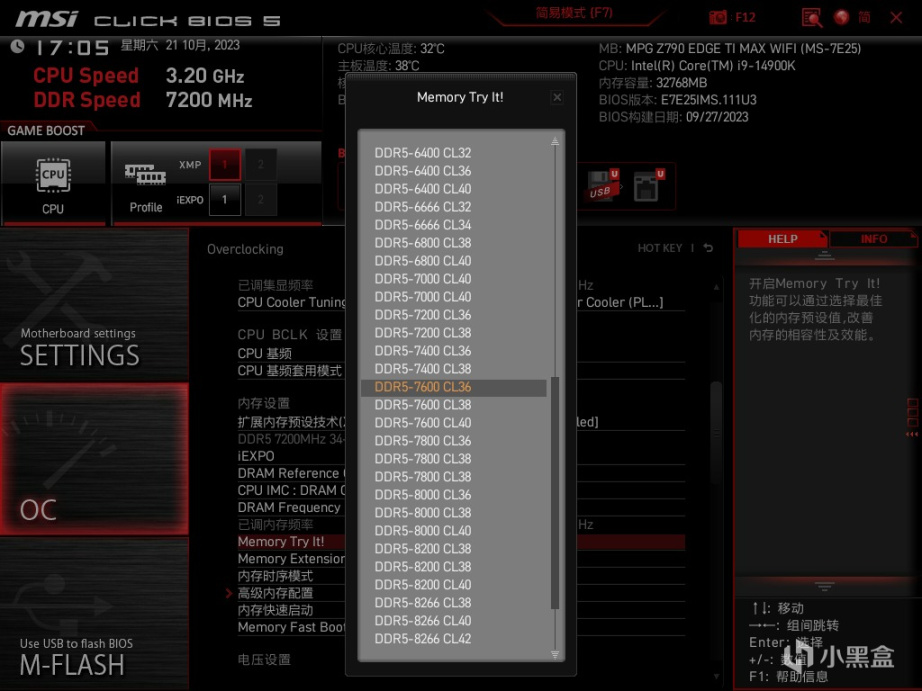Select DDR5-7800 CL36 preset
Screen dimensions: 922x691
[x=423, y=441]
